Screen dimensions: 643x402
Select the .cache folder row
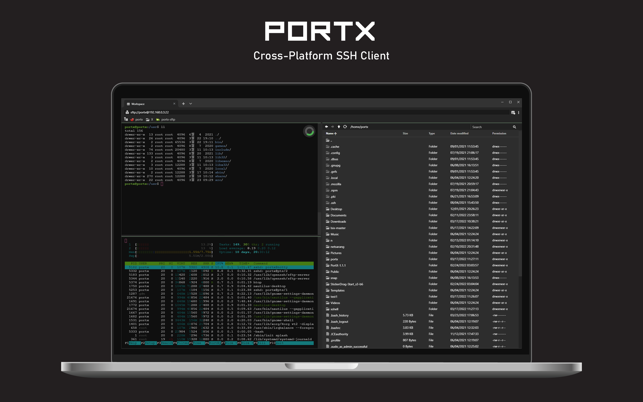(421, 146)
